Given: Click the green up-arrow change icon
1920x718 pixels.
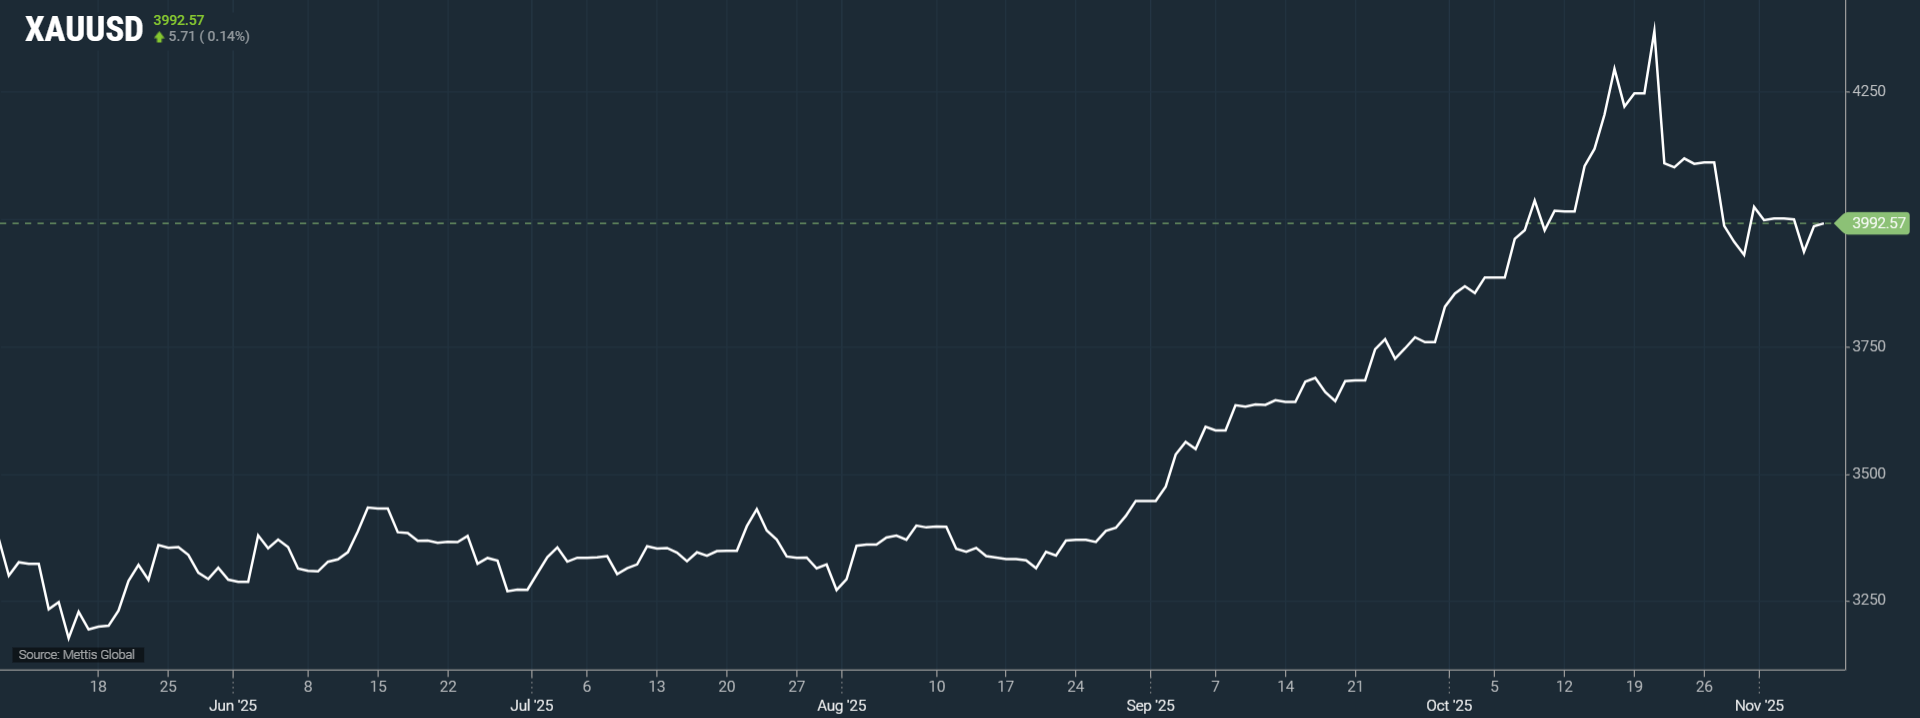Looking at the screenshot, I should click(159, 37).
